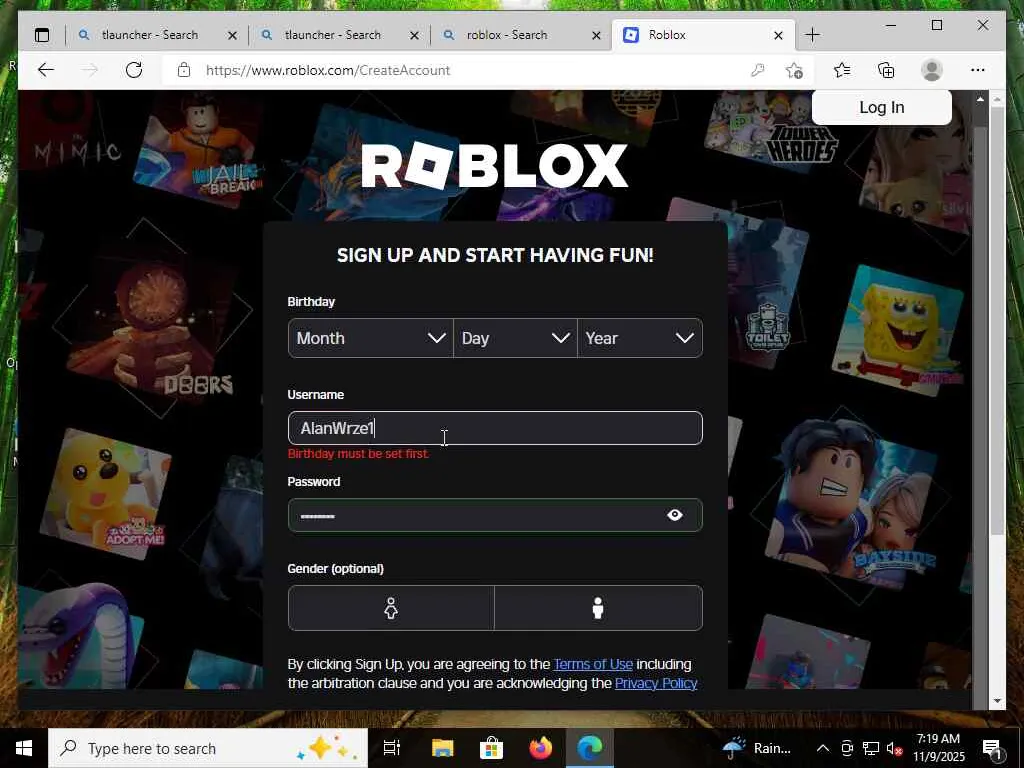Viewport: 1024px width, 768px height.
Task: Expand the Year birthday dropdown
Action: click(640, 338)
